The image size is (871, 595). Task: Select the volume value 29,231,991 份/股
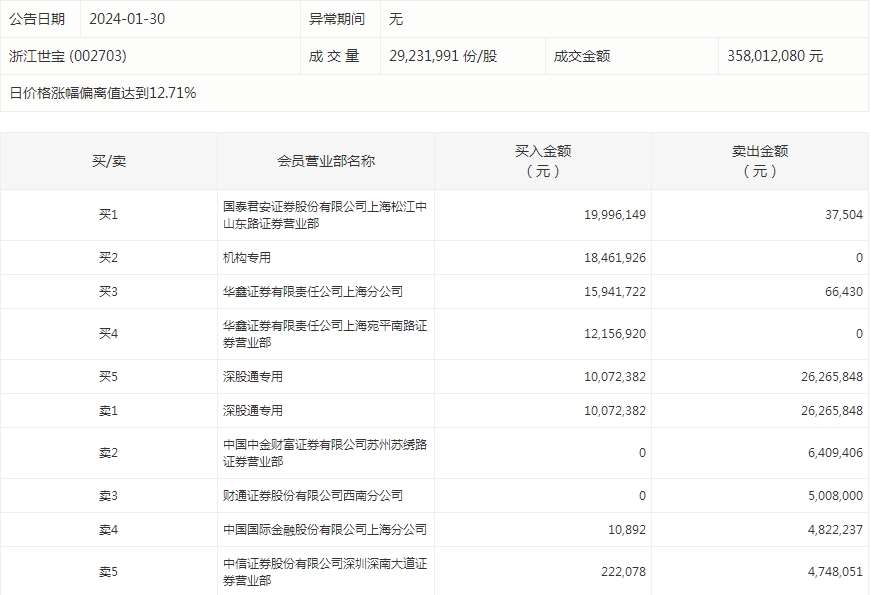point(443,56)
